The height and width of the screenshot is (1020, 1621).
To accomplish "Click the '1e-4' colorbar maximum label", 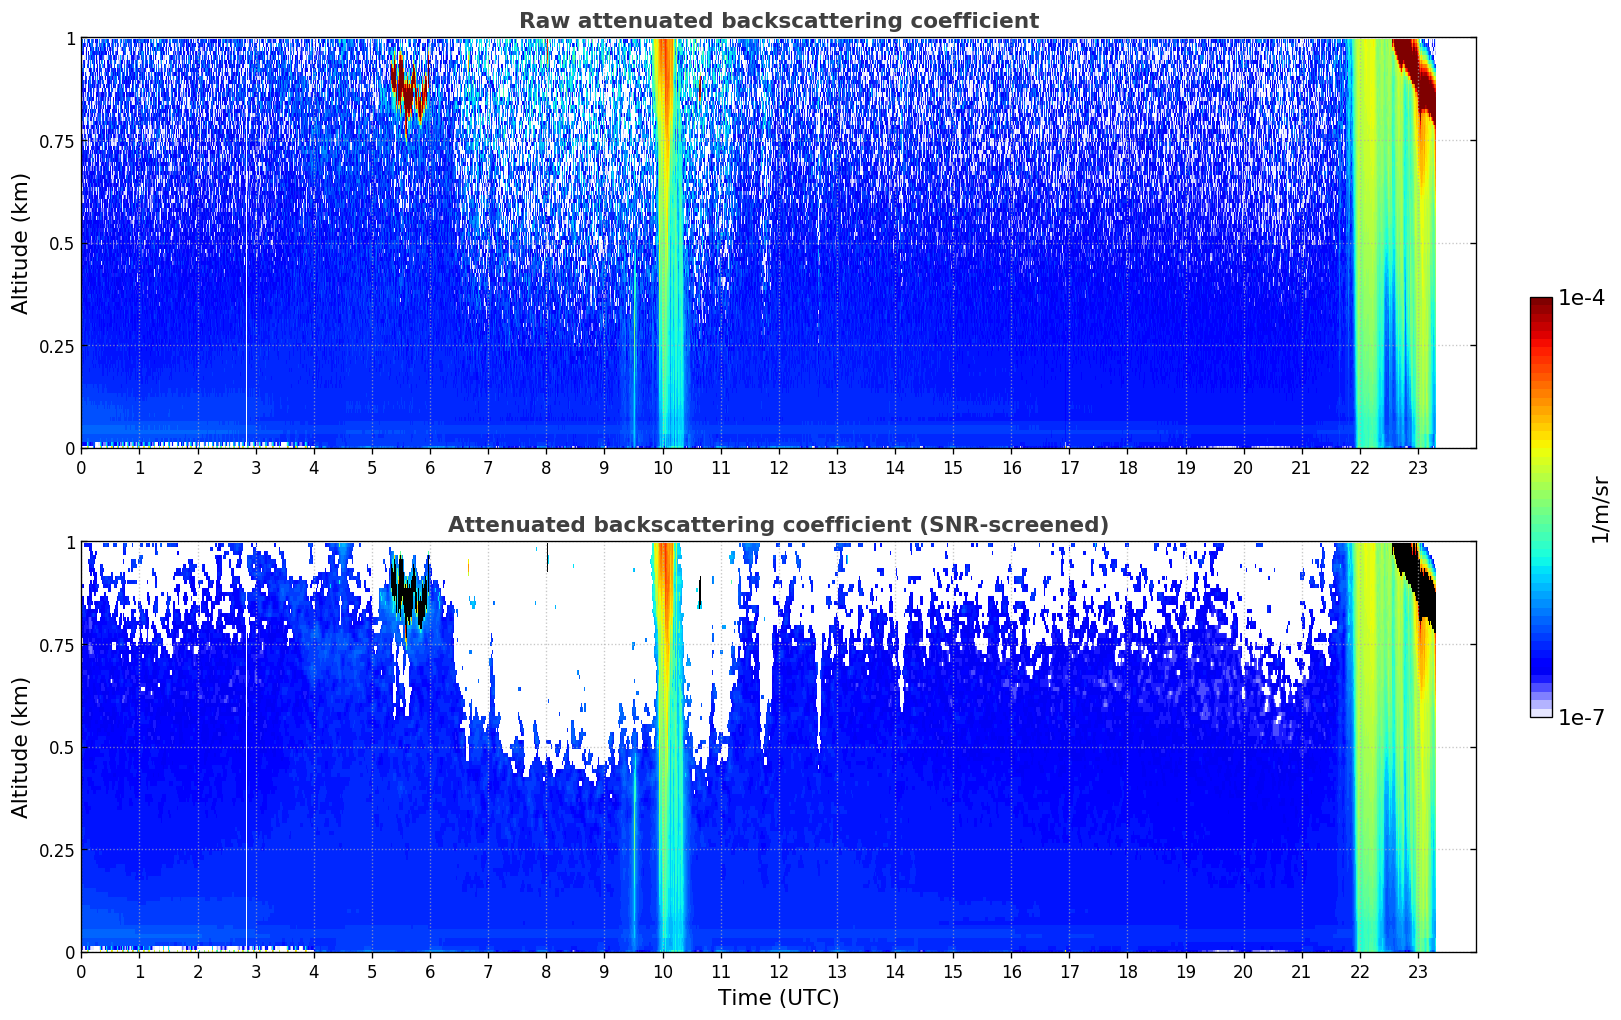I will tap(1581, 298).
